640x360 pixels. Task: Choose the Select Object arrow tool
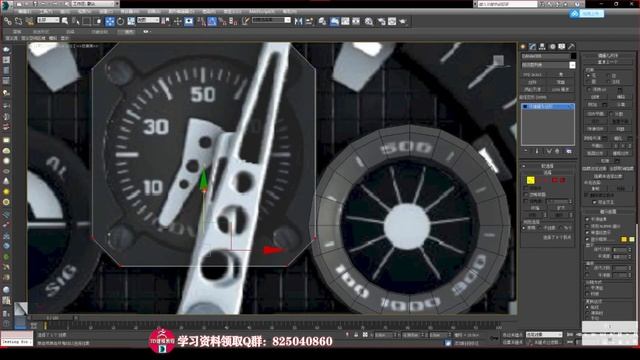[65, 21]
